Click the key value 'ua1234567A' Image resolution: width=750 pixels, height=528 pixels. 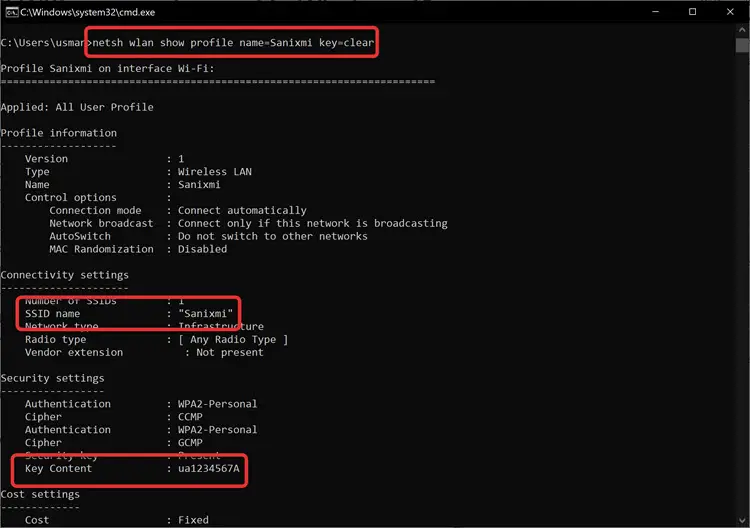(x=209, y=469)
